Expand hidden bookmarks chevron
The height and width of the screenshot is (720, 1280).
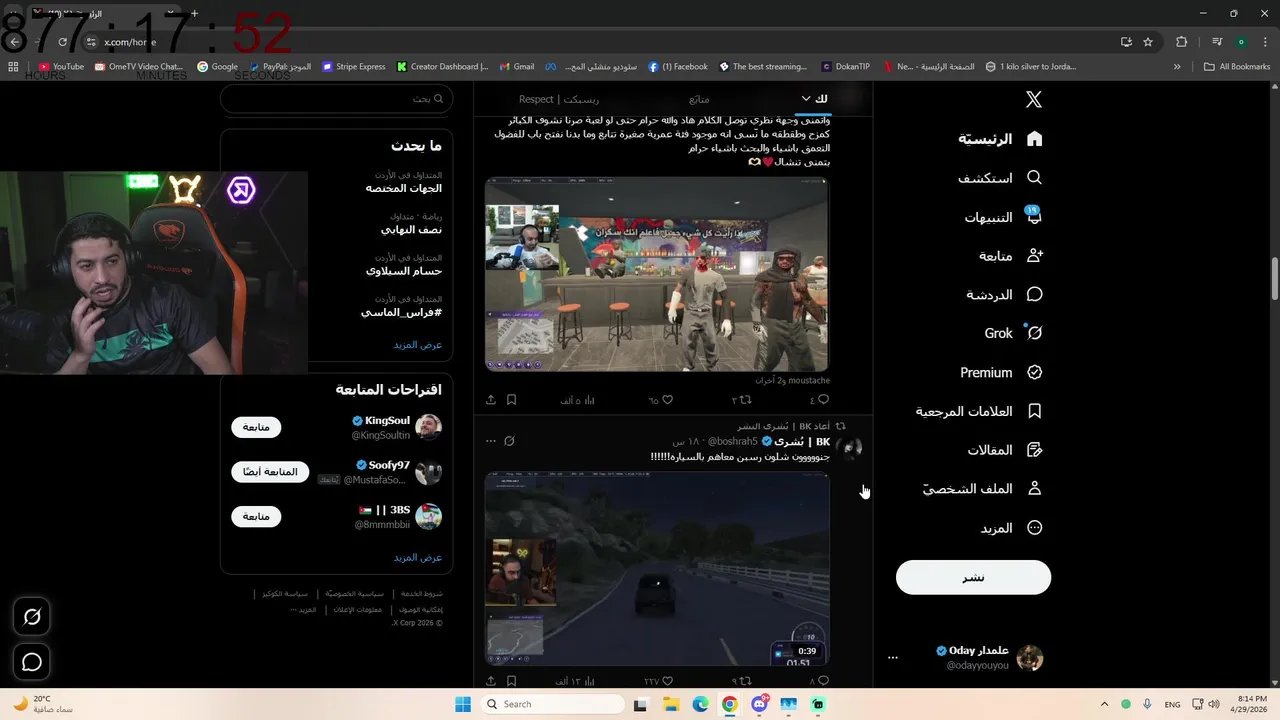click(1177, 67)
